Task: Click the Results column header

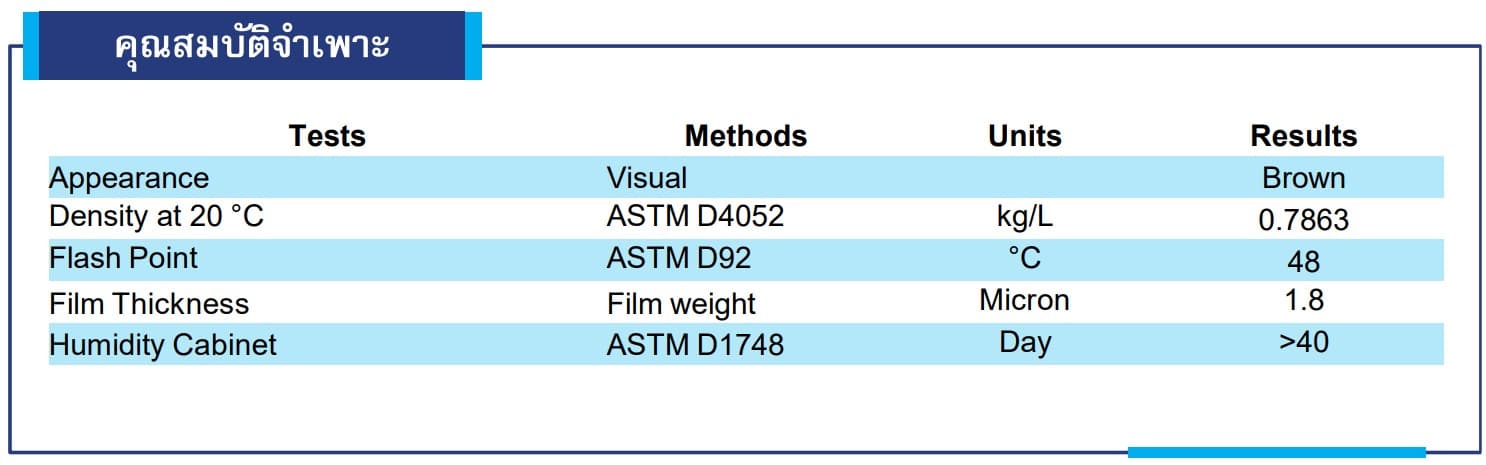Action: click(1303, 136)
